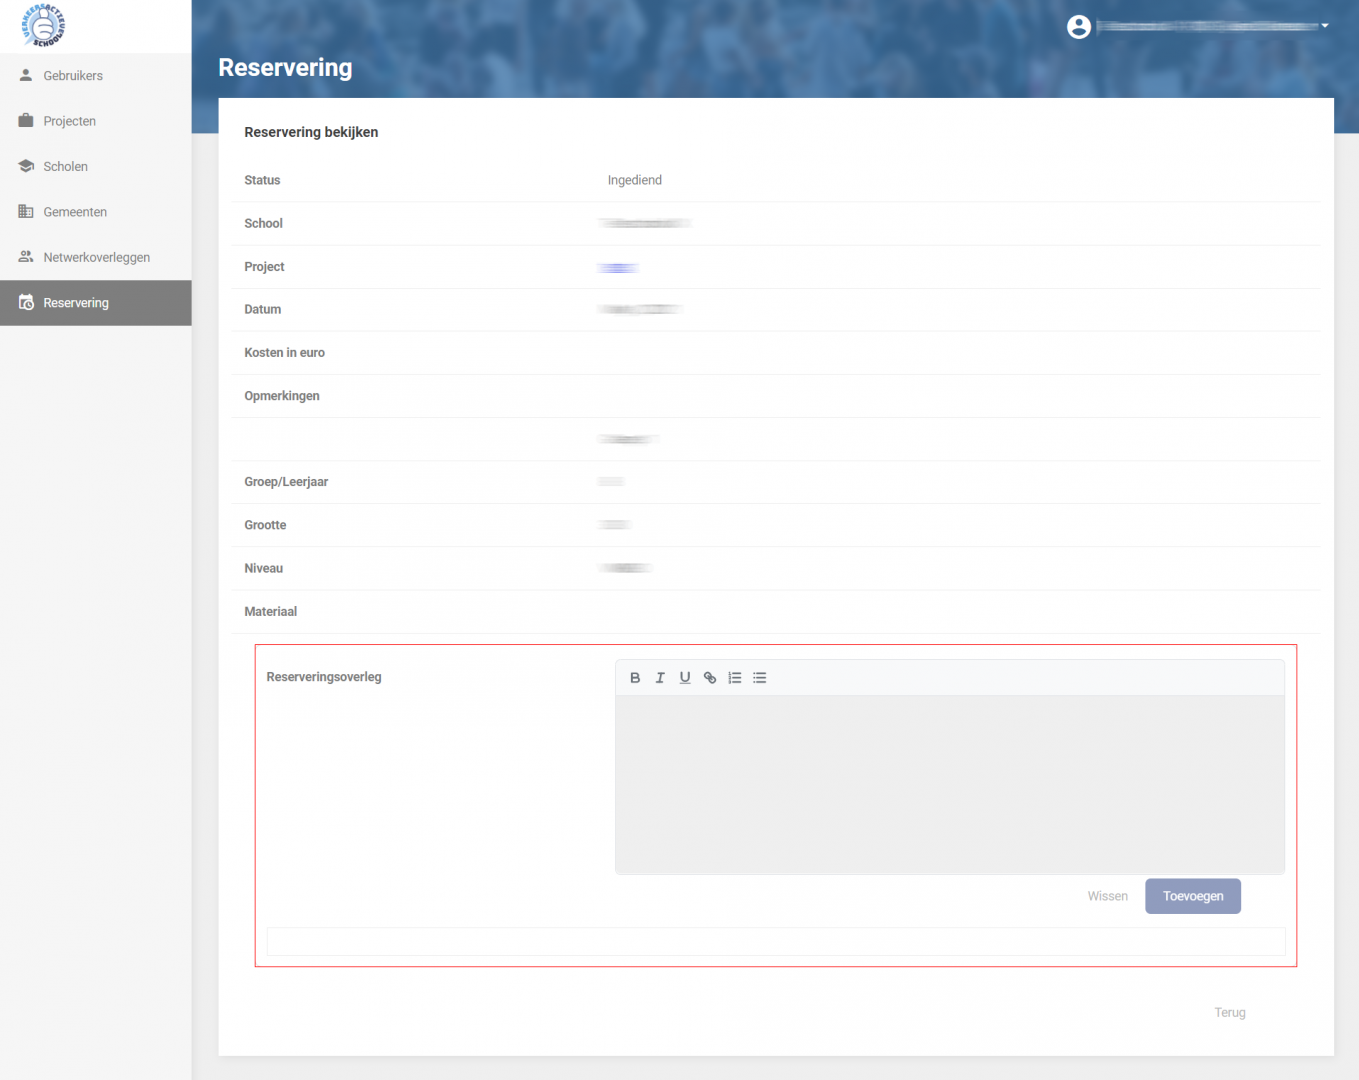Open Scholen in the sidebar
1359x1080 pixels.
click(x=96, y=167)
